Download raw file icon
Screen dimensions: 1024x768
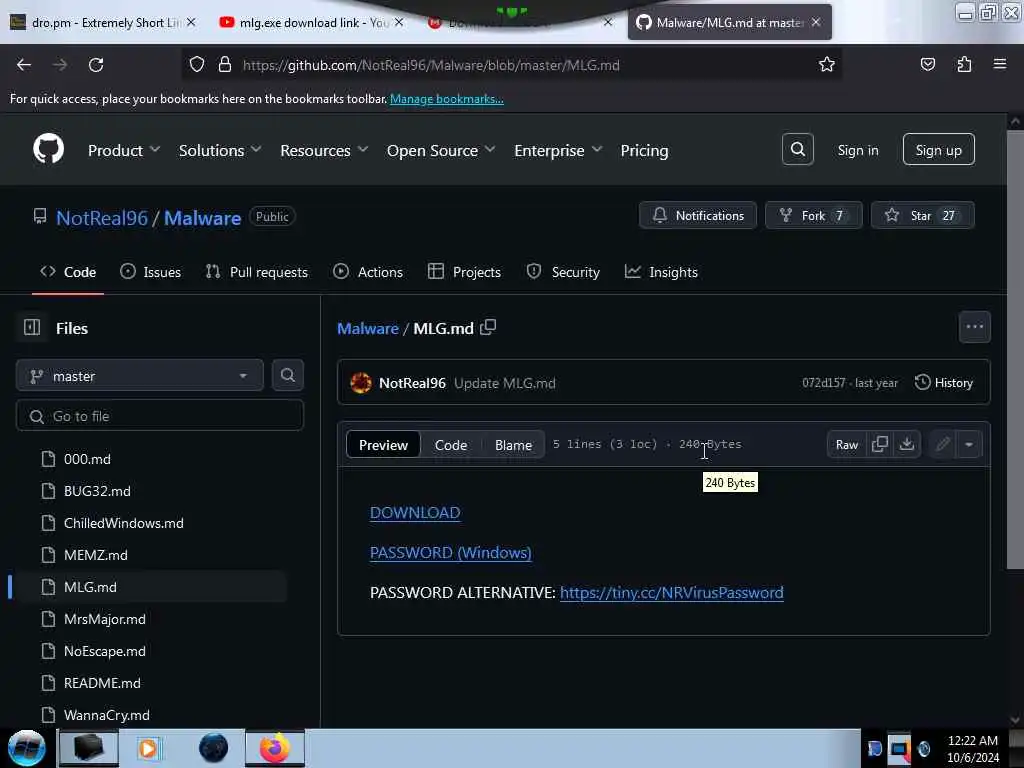coord(906,444)
